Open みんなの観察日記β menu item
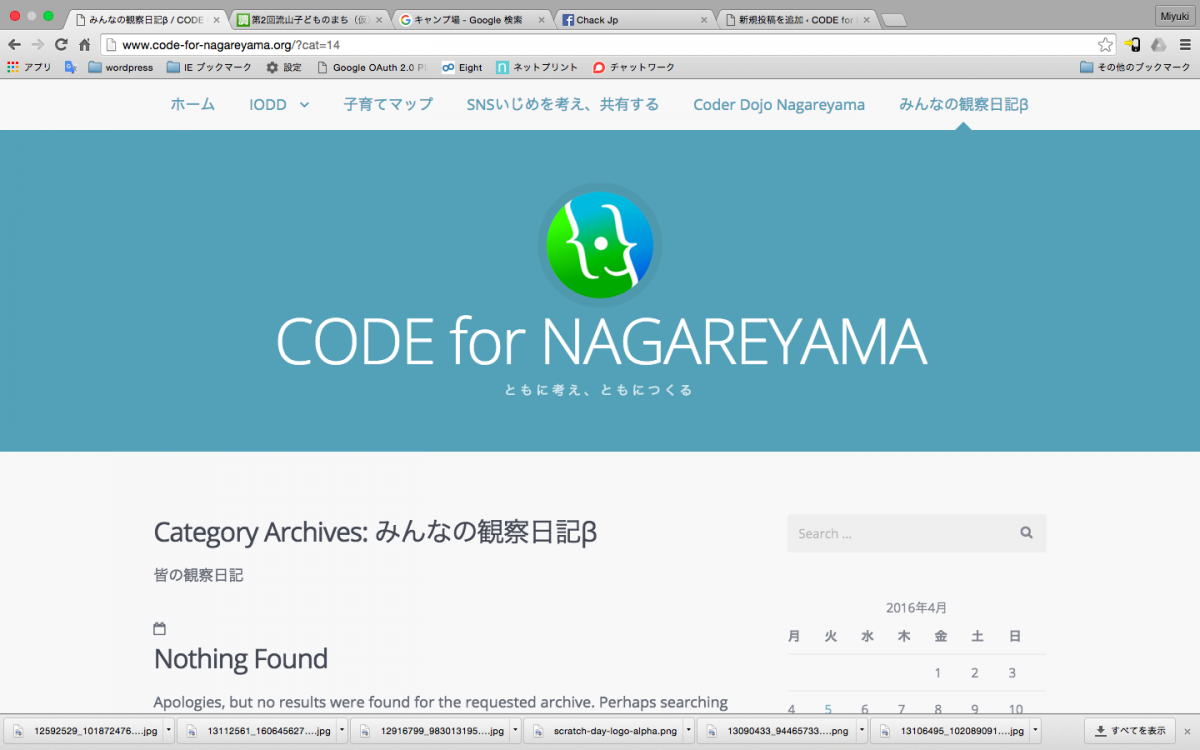 (x=964, y=105)
